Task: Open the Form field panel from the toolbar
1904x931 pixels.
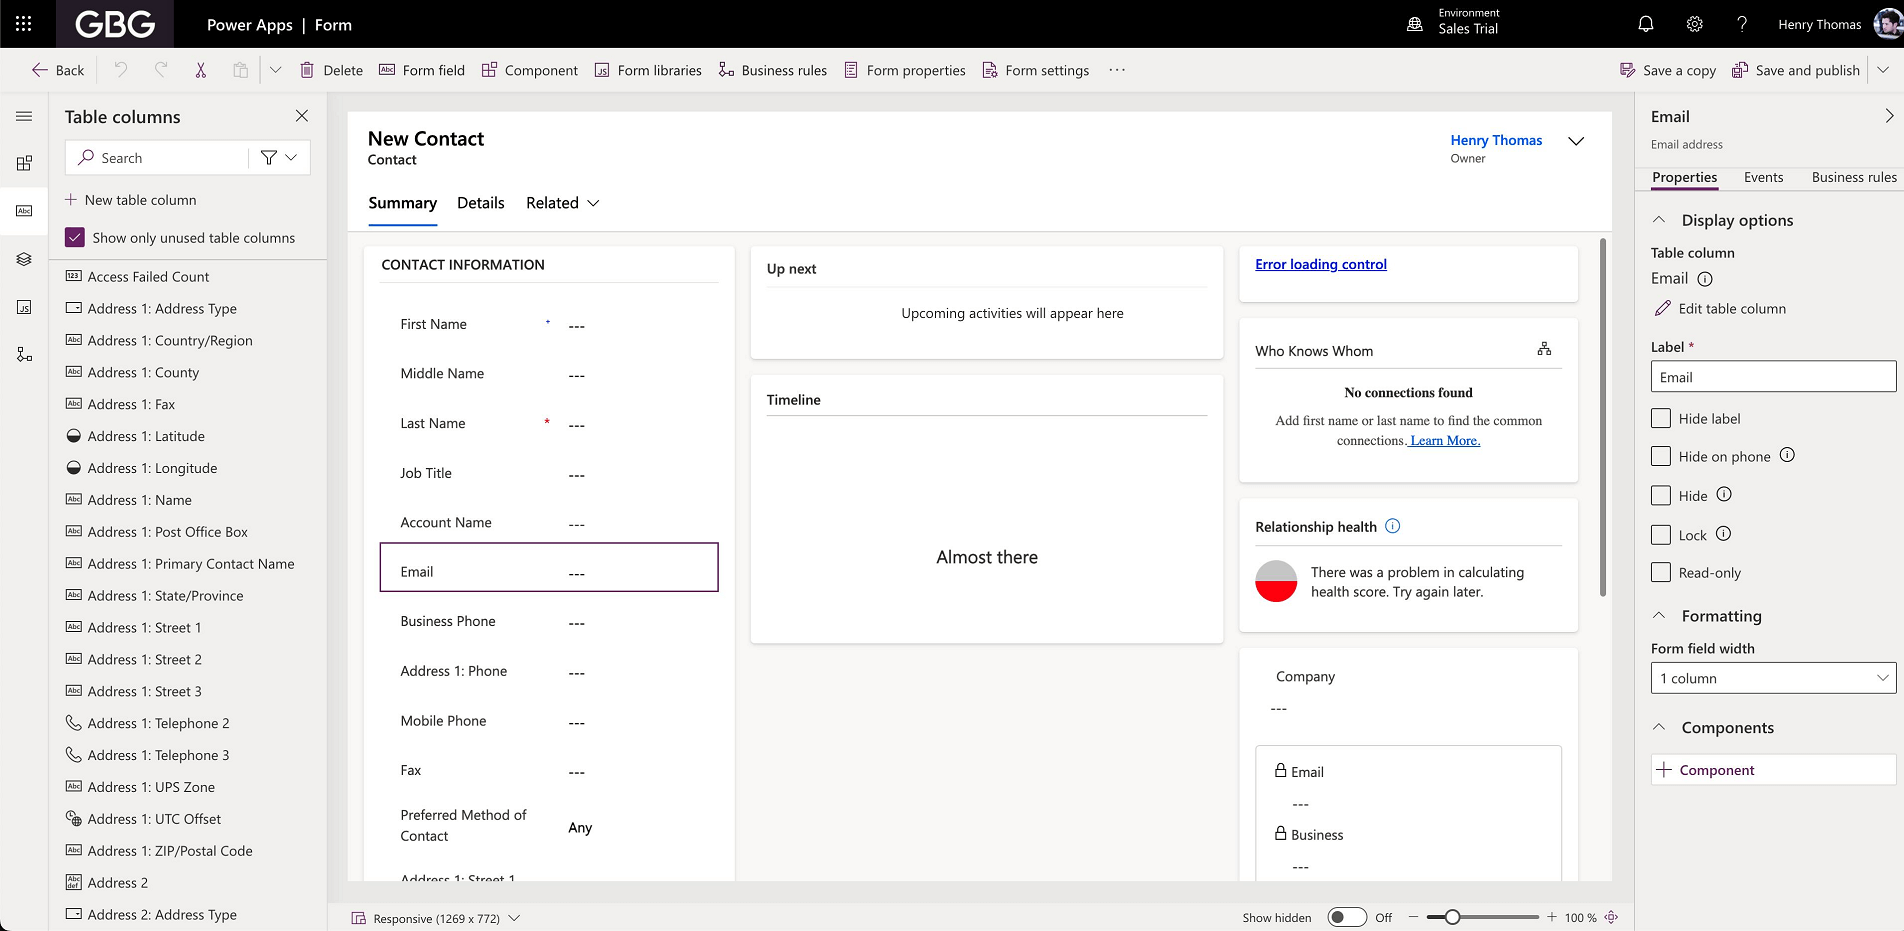Action: point(422,70)
